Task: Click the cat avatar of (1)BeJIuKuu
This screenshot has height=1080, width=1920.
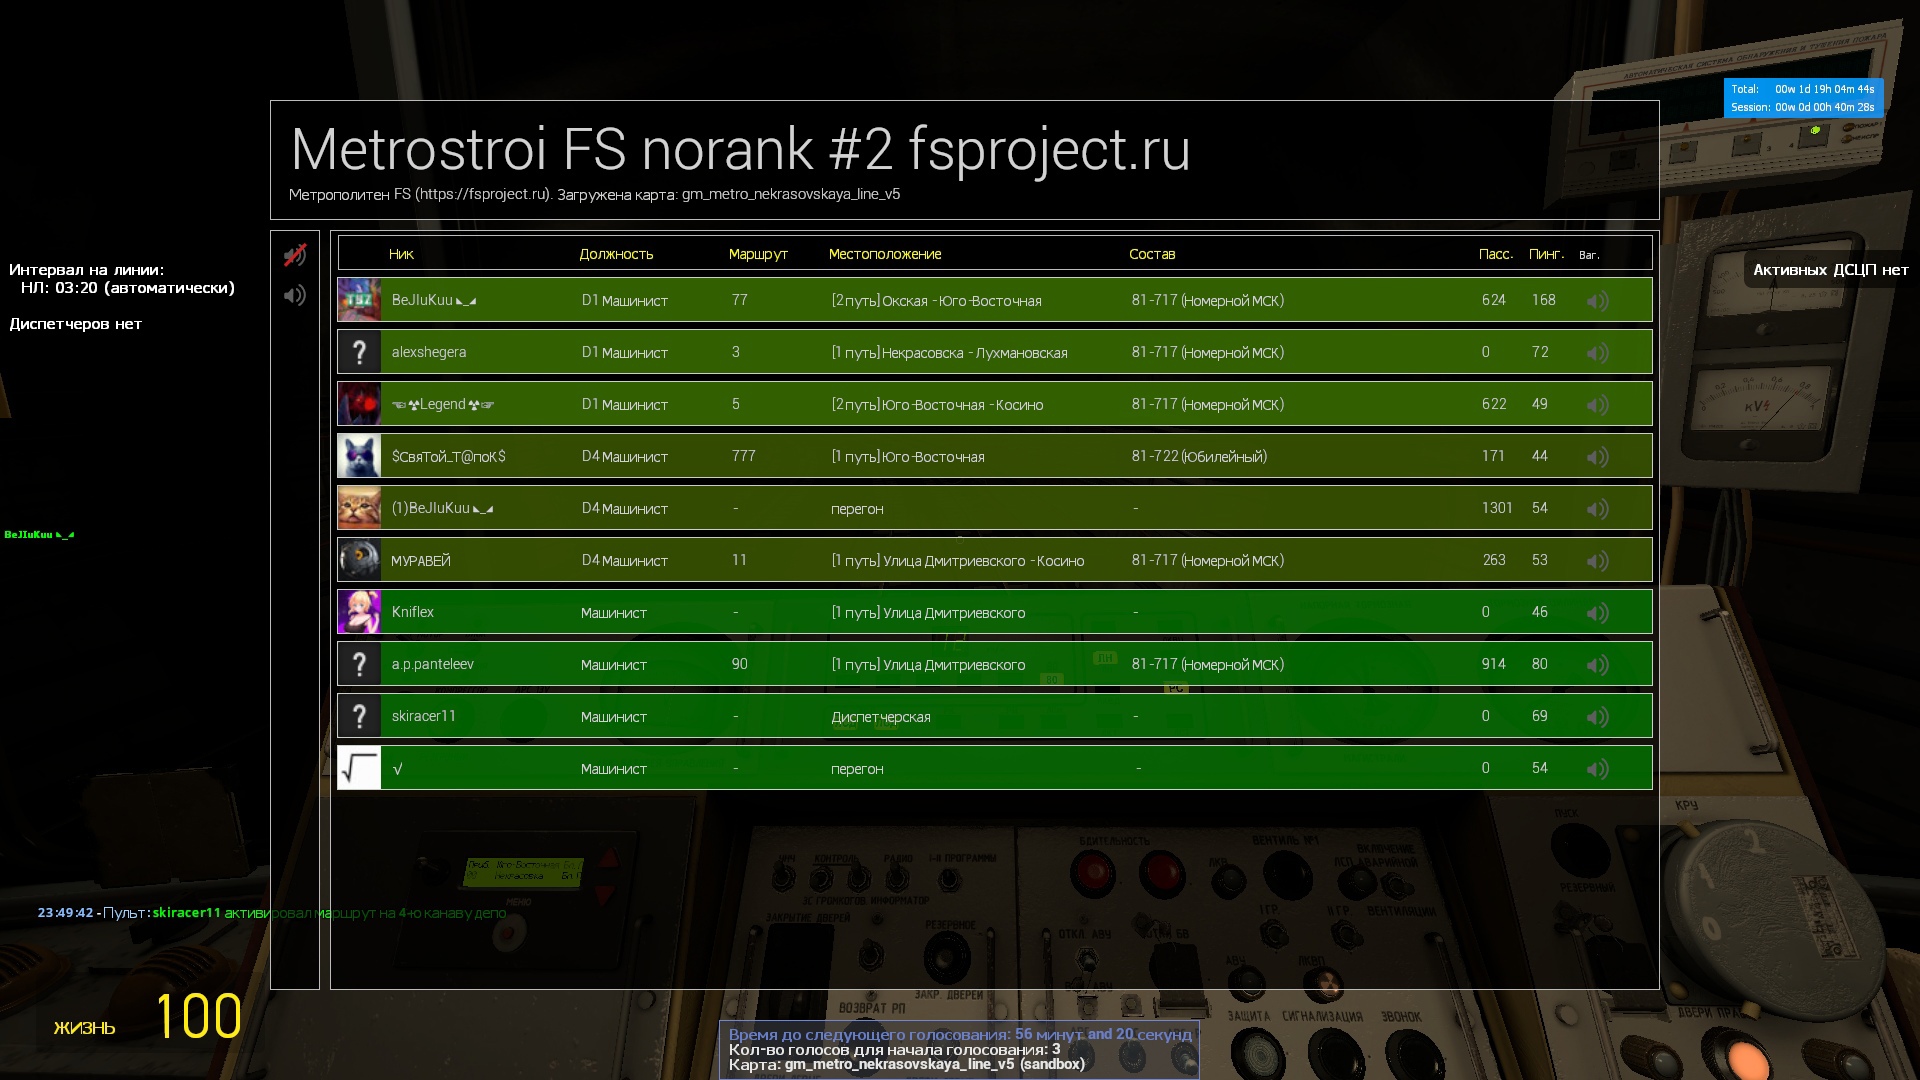Action: click(x=359, y=508)
